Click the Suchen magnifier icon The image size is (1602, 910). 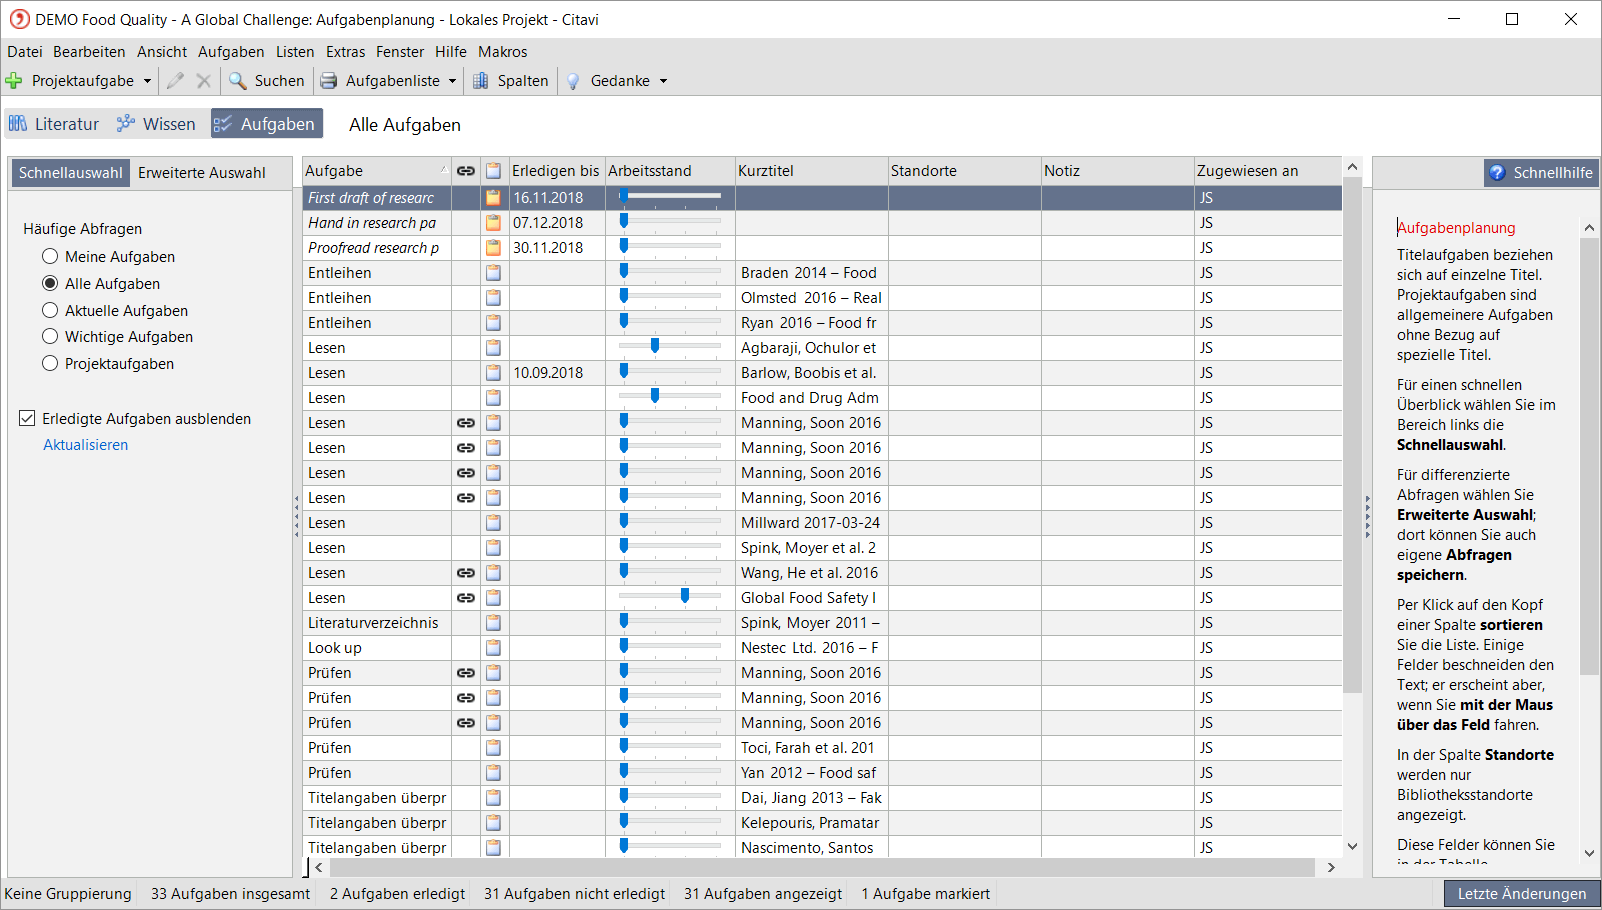237,81
